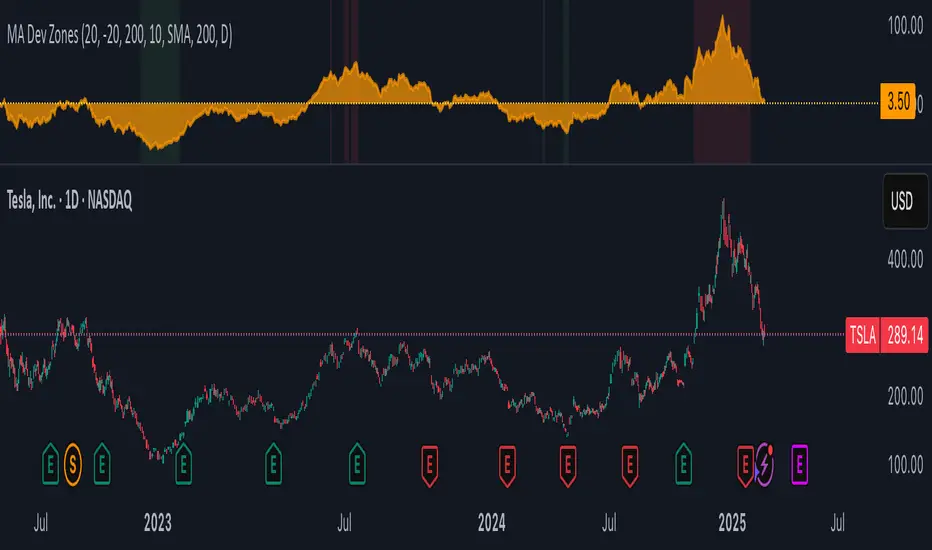The image size is (932, 550).
Task: Click the Jul label left of 2023
Action: click(40, 523)
